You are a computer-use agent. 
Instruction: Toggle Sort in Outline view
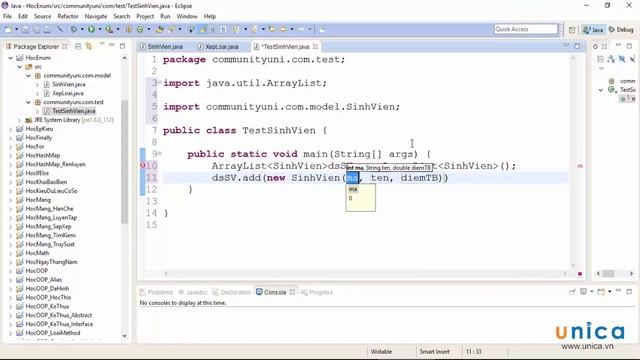[611, 59]
